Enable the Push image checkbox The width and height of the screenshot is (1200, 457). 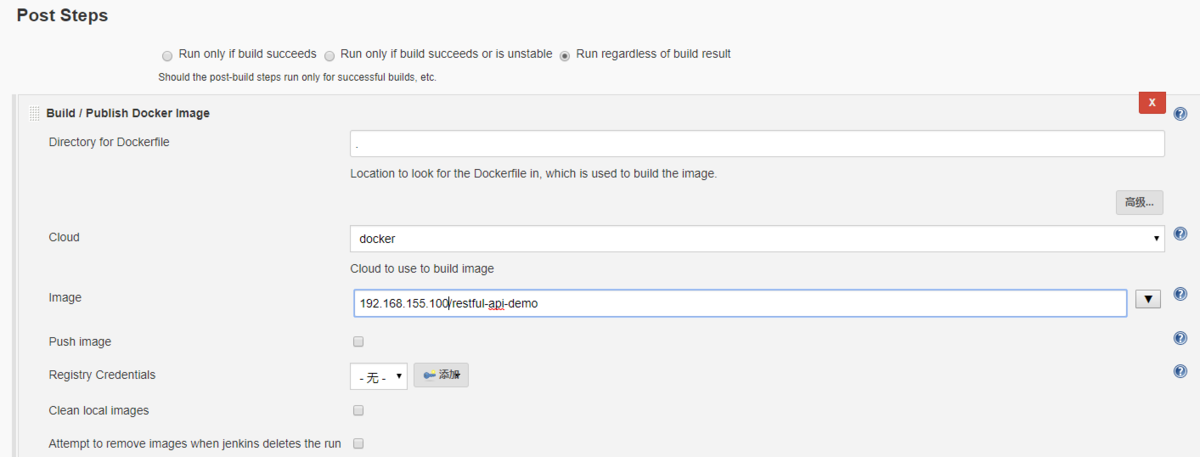pos(358,342)
